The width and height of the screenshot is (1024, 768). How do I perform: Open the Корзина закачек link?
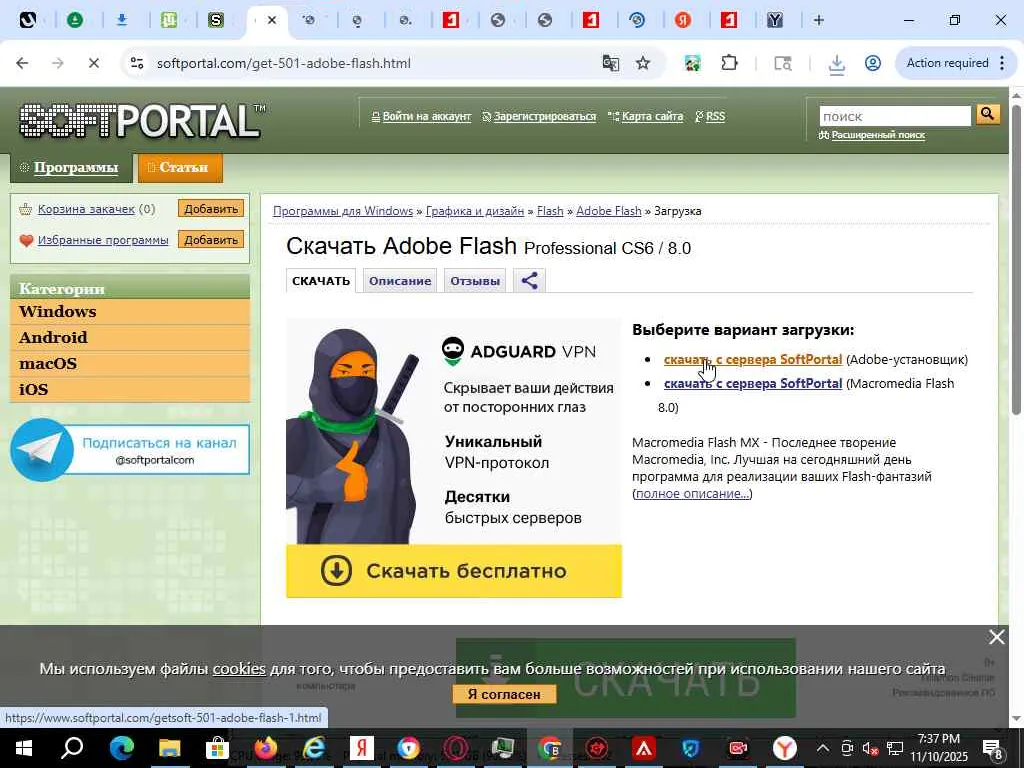coord(86,209)
